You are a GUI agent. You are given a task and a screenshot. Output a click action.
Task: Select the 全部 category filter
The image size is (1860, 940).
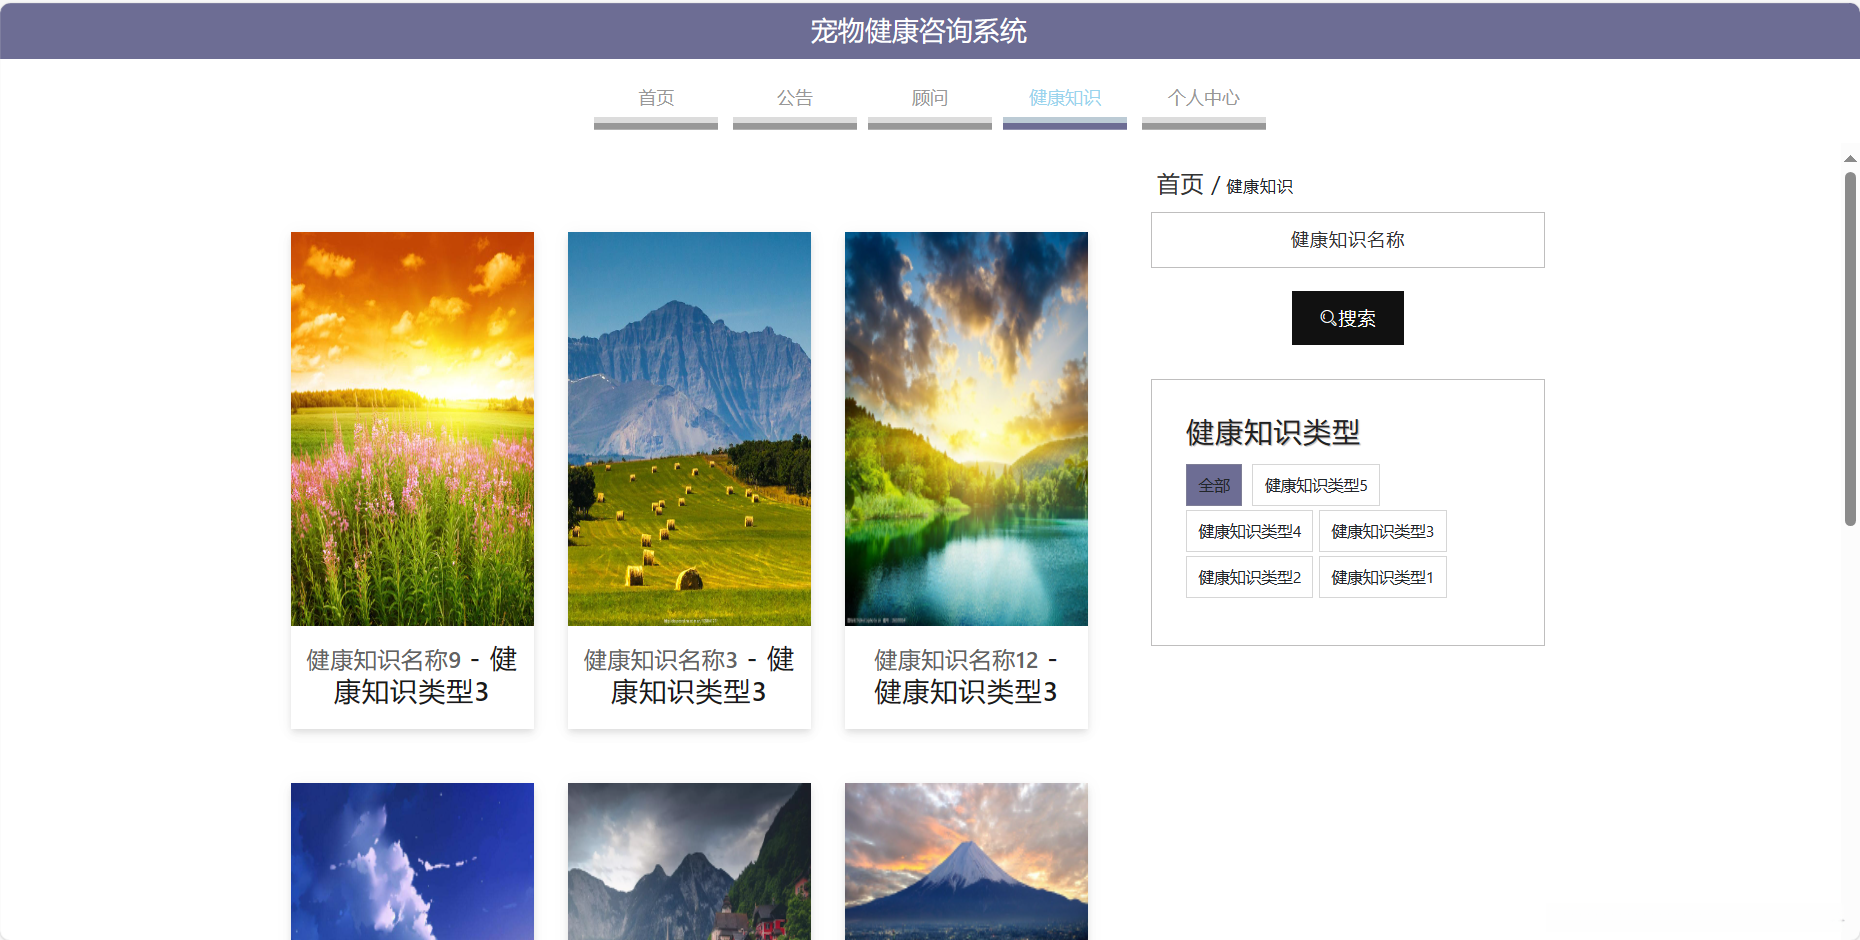(x=1213, y=484)
